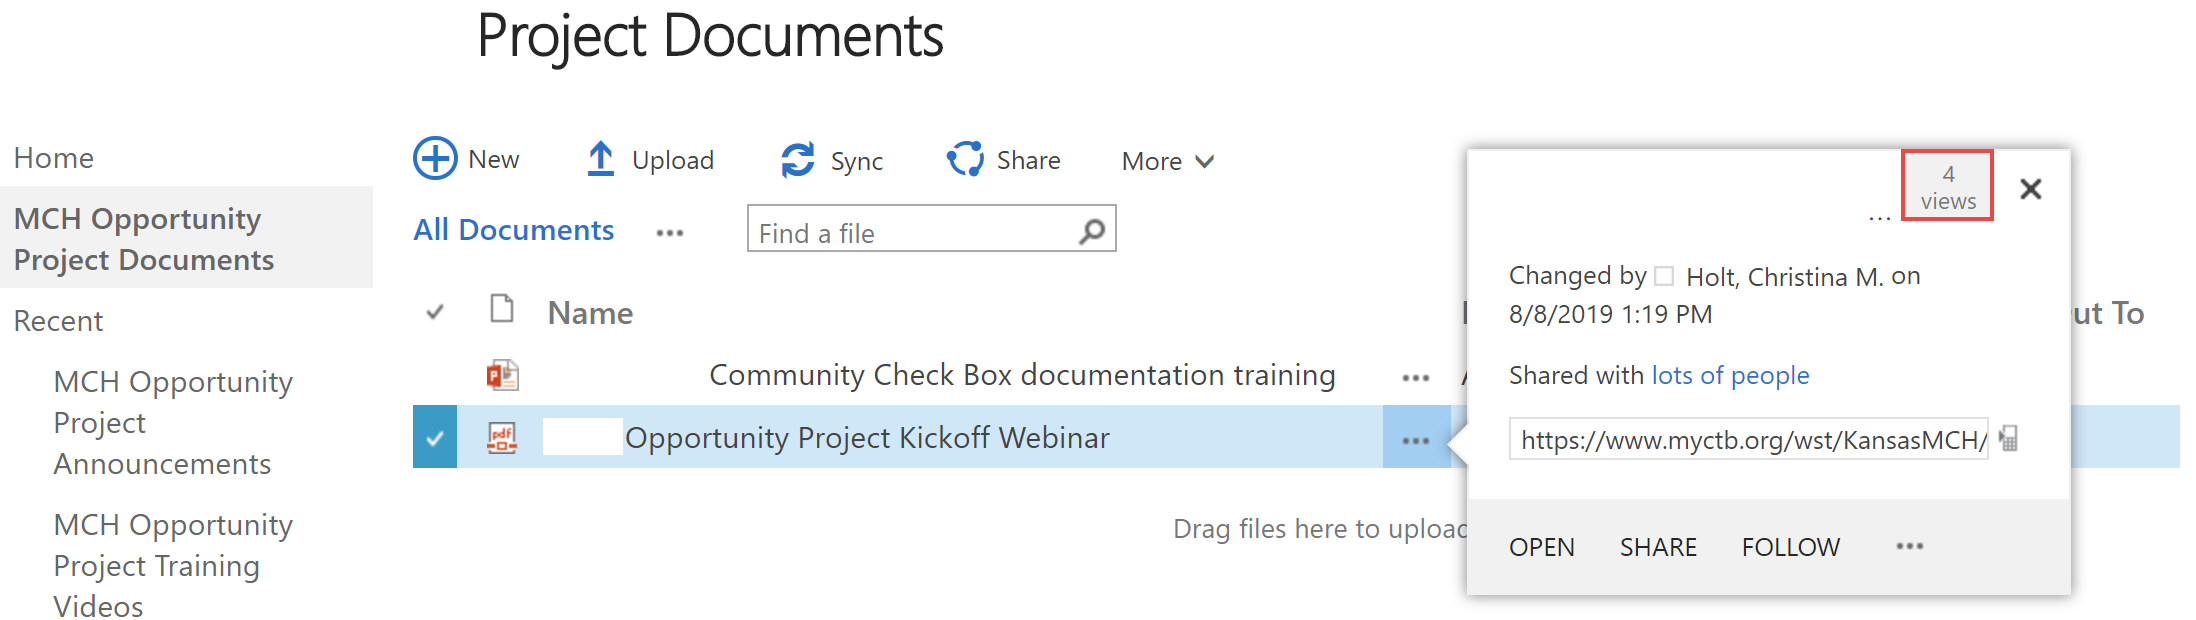The width and height of the screenshot is (2196, 620).
Task: Click the OPEN button in the callout
Action: pyautogui.click(x=1542, y=547)
